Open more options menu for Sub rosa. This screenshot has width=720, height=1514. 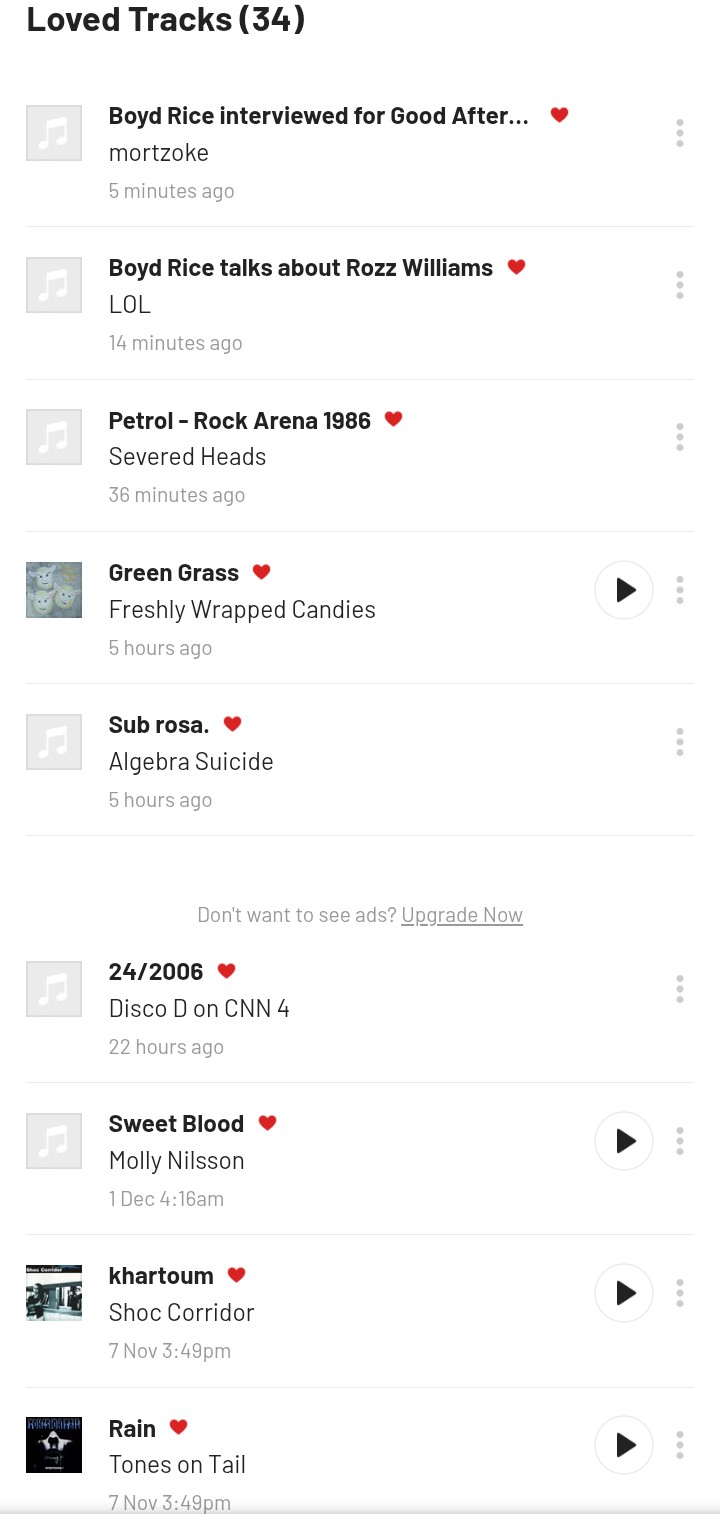point(680,742)
